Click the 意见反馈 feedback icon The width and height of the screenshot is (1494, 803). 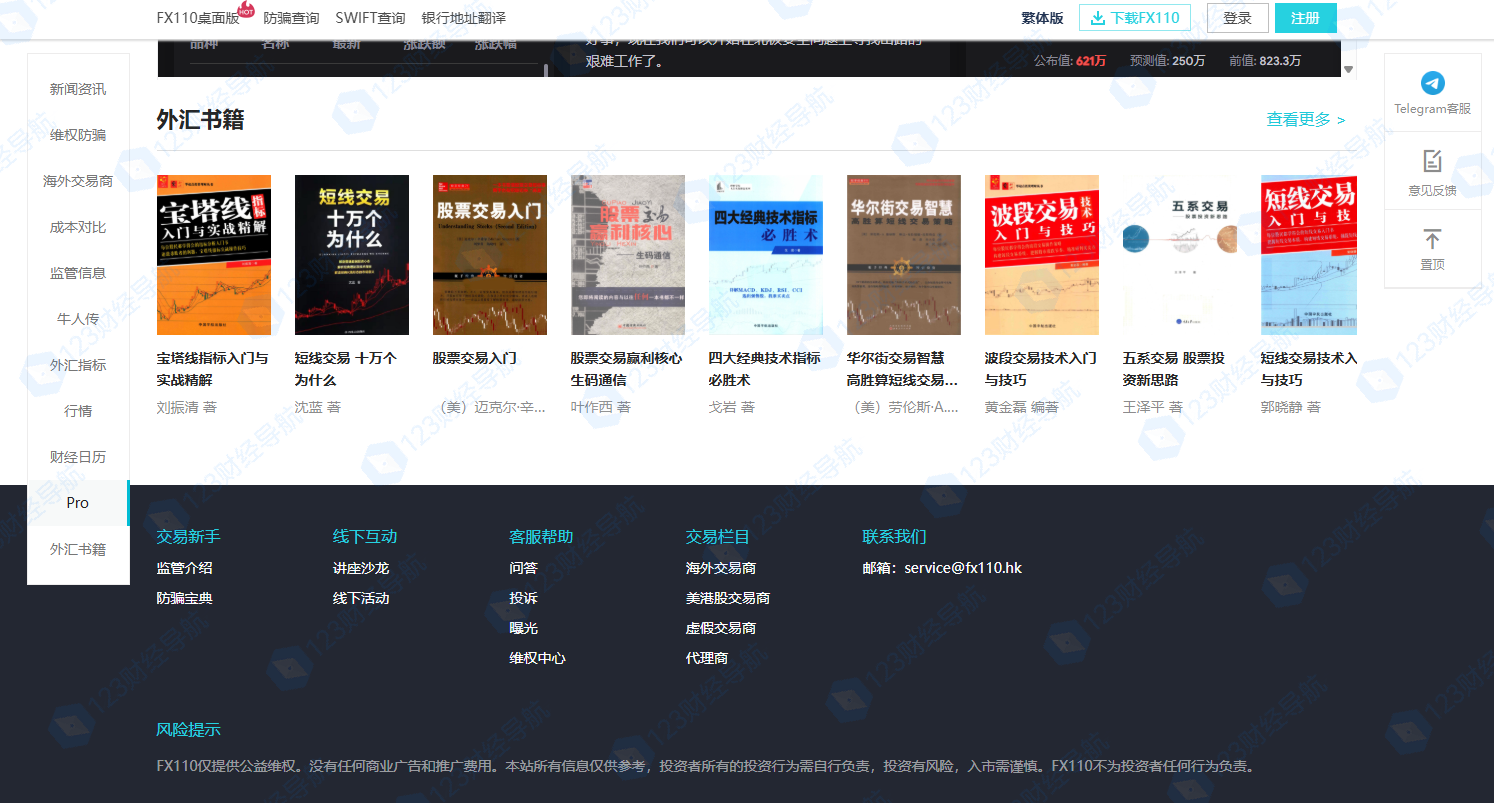[x=1432, y=161]
